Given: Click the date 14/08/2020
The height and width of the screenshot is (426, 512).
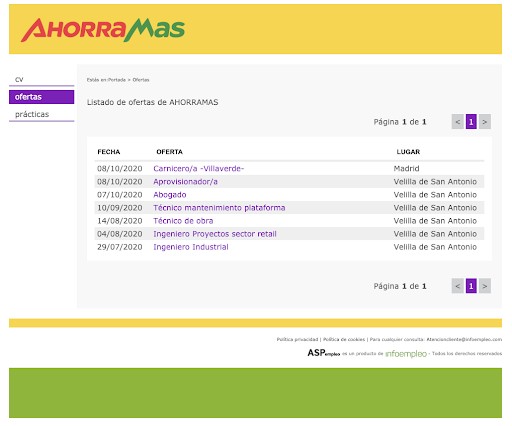Looking at the screenshot, I should [x=120, y=221].
